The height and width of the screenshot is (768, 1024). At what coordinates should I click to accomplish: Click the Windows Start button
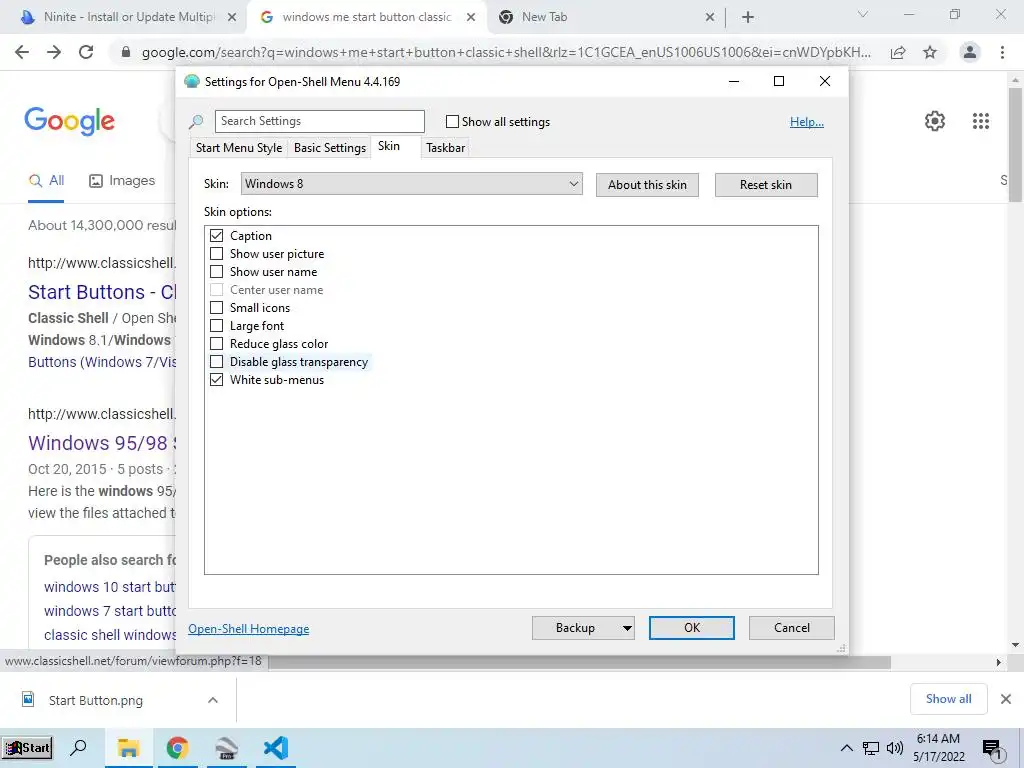[x=27, y=748]
